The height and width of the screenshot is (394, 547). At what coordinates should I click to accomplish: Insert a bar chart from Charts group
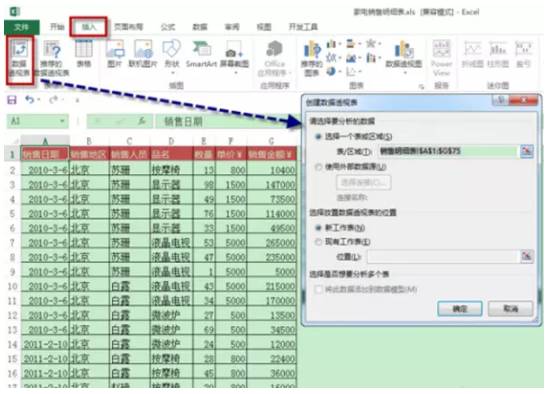tap(350, 44)
